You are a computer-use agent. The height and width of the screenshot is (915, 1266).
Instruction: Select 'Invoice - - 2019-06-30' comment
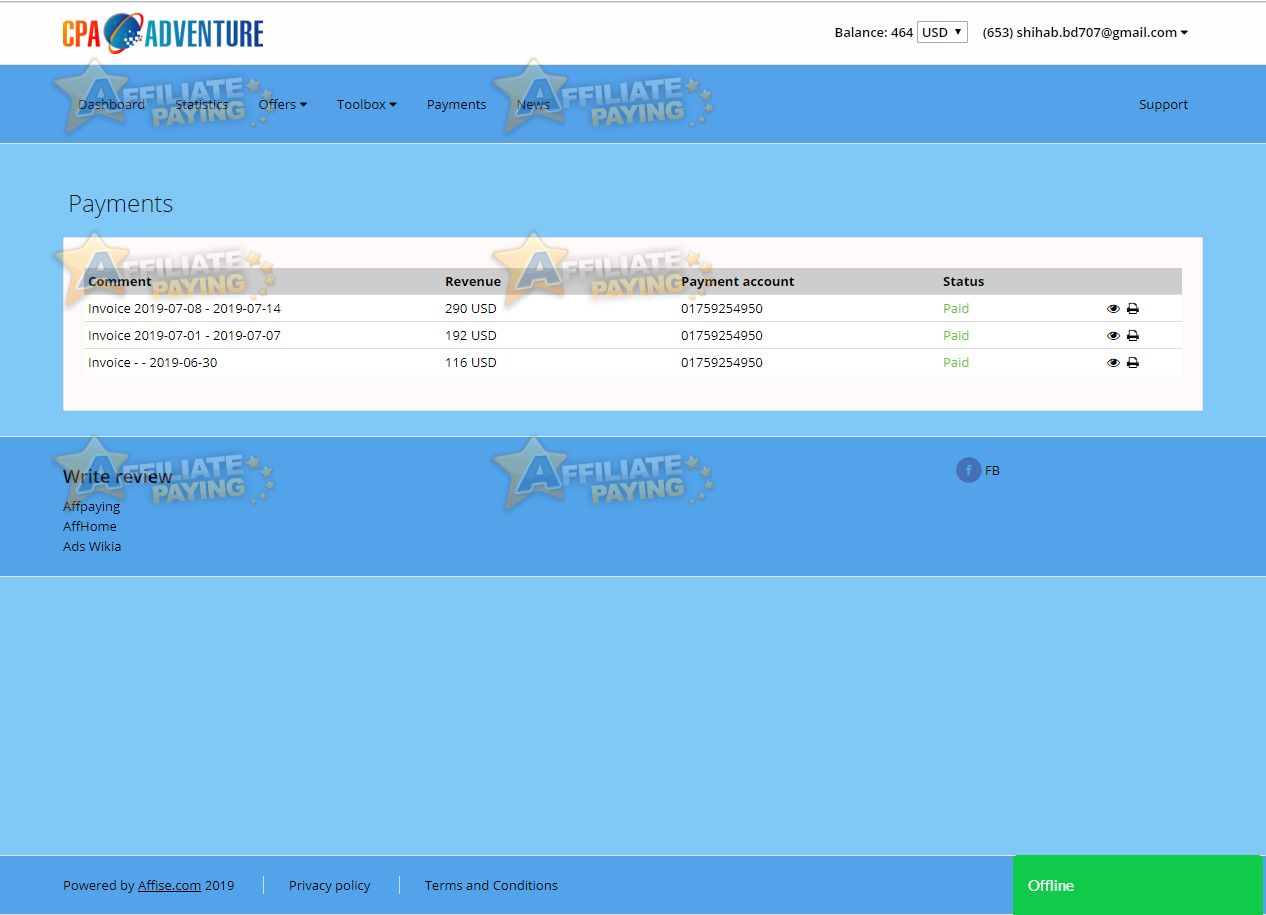point(152,363)
